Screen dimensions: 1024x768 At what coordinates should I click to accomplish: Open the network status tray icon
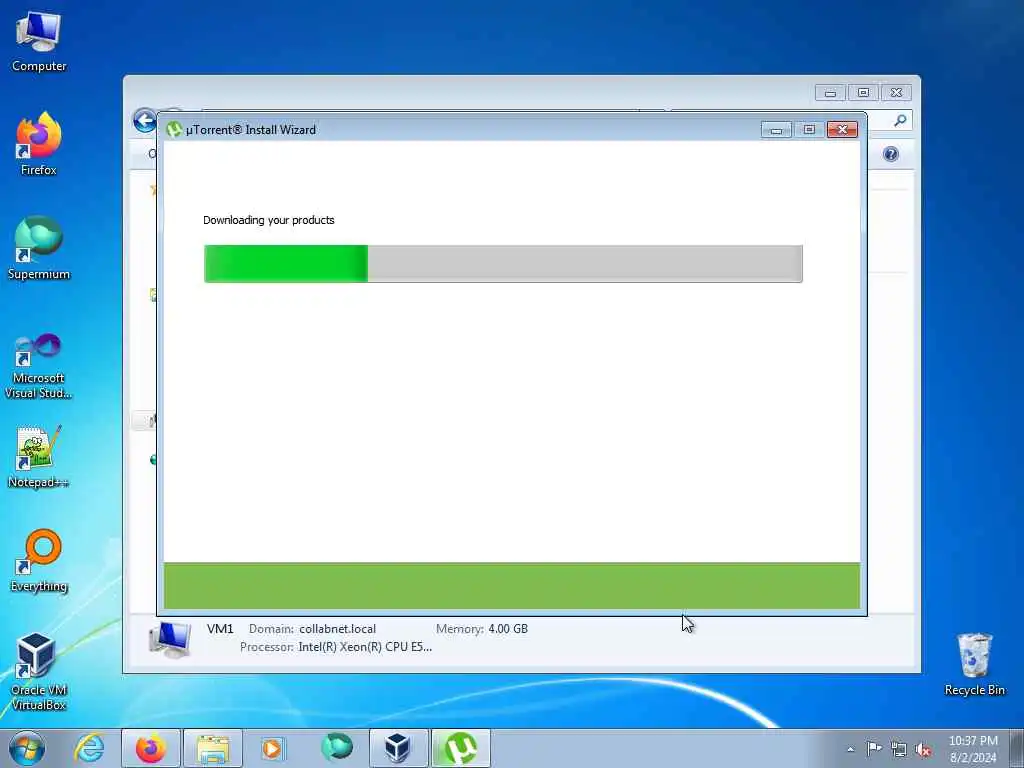tap(899, 749)
